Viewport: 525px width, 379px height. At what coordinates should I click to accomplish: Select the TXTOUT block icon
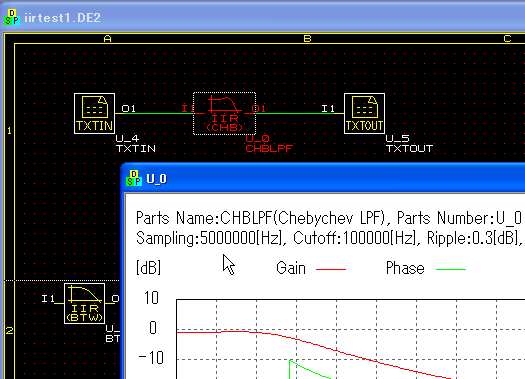(364, 113)
